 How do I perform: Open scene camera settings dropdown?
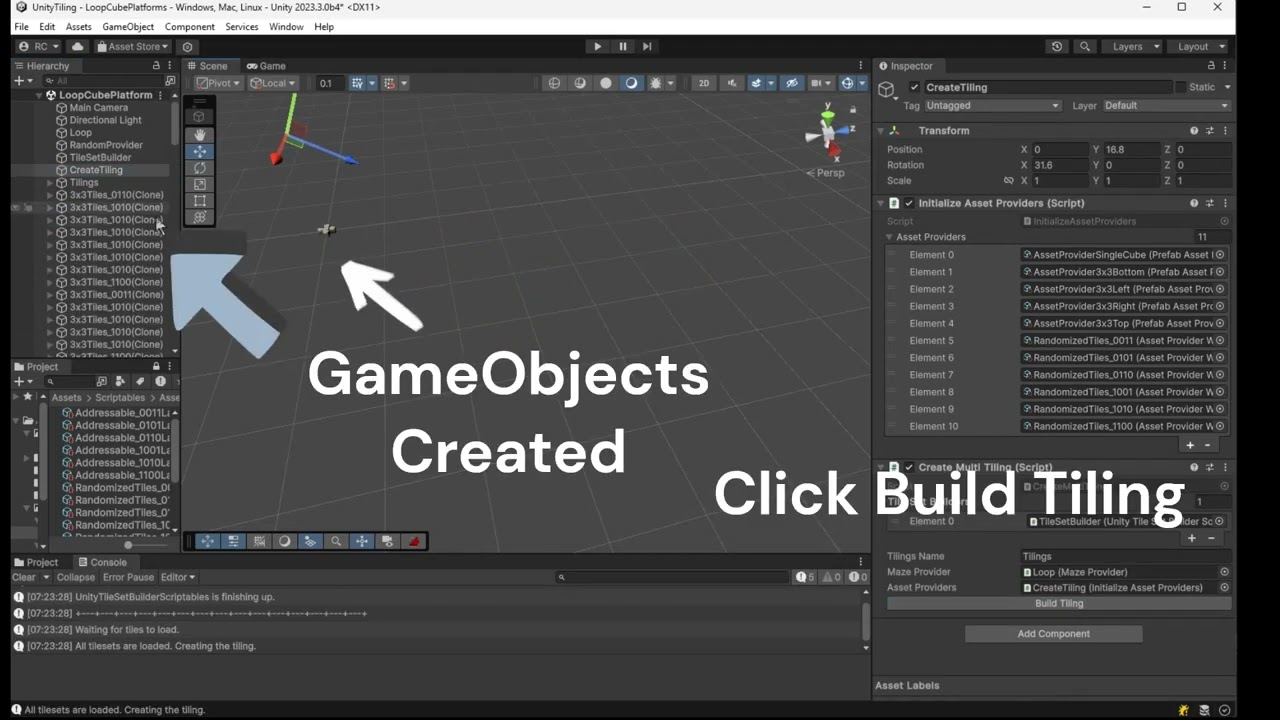coord(821,83)
